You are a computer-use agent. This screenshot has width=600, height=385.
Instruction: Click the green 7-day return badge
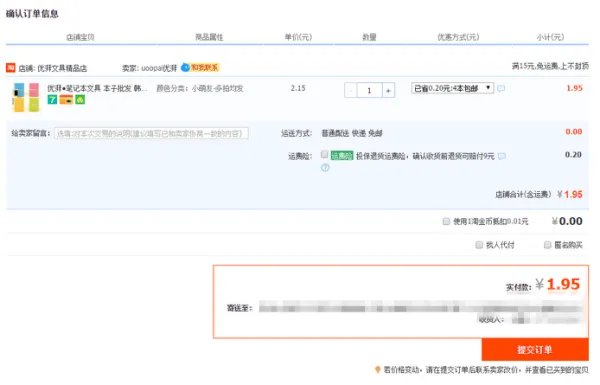point(52,100)
